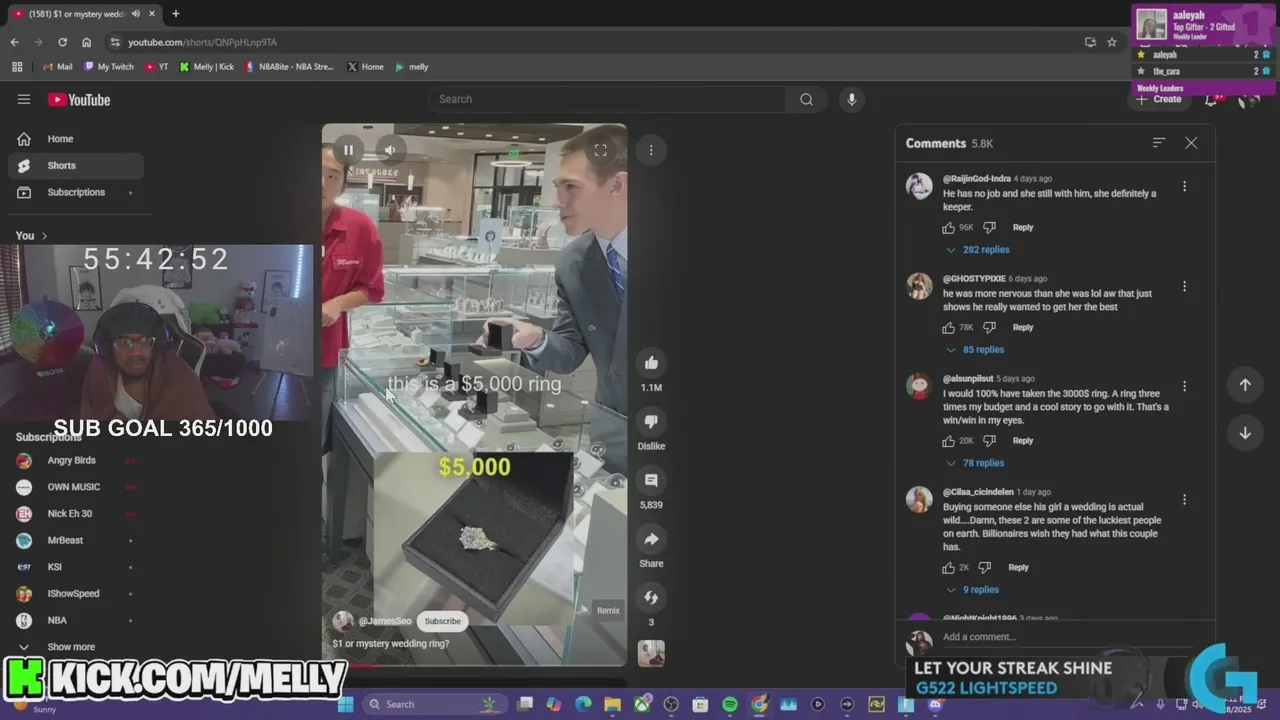Click the Add a comment field
The image size is (1280, 720).
(1070, 637)
